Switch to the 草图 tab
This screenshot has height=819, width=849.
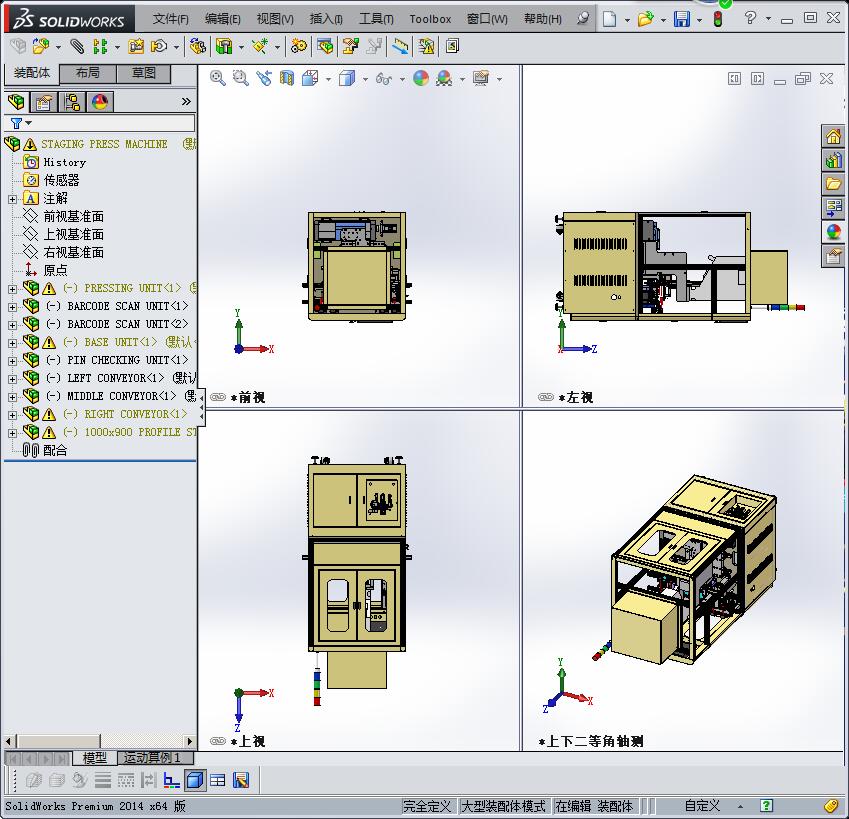pyautogui.click(x=143, y=74)
